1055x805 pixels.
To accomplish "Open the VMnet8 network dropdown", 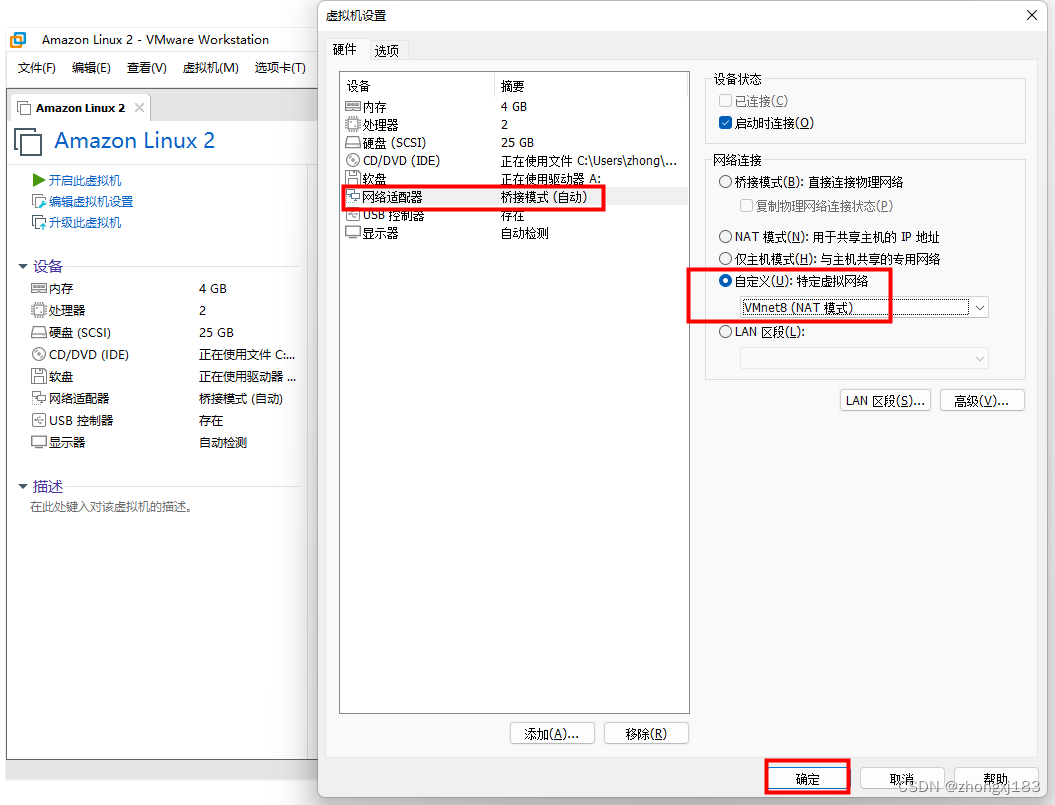I will tap(978, 307).
